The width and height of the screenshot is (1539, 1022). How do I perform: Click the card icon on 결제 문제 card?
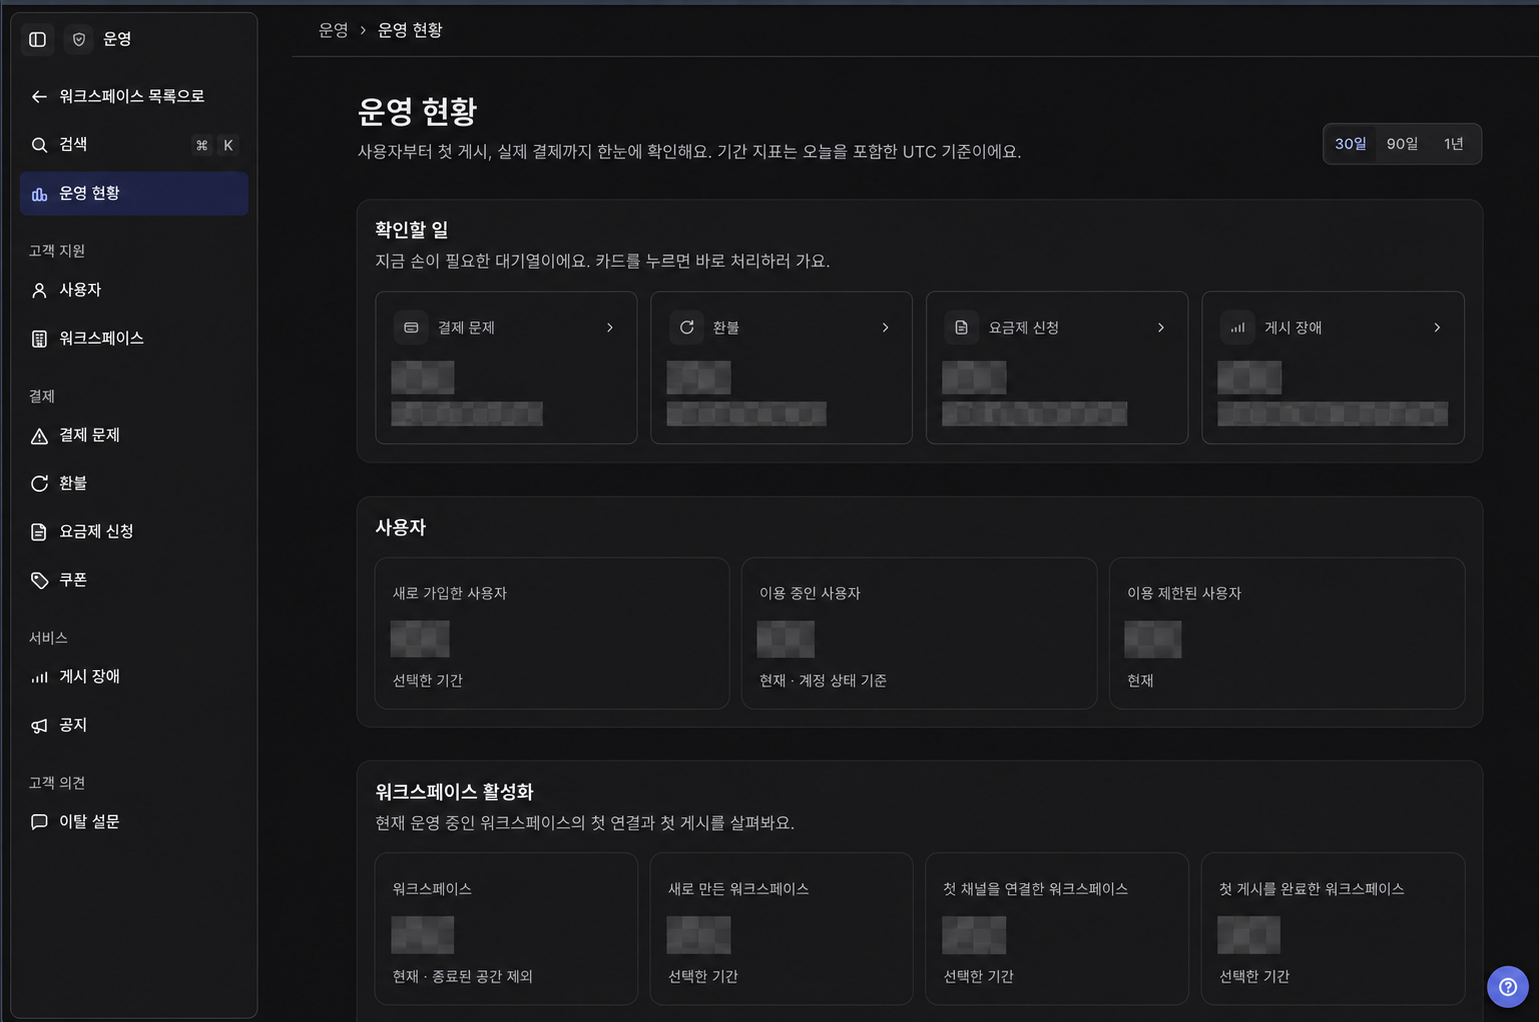coord(411,327)
